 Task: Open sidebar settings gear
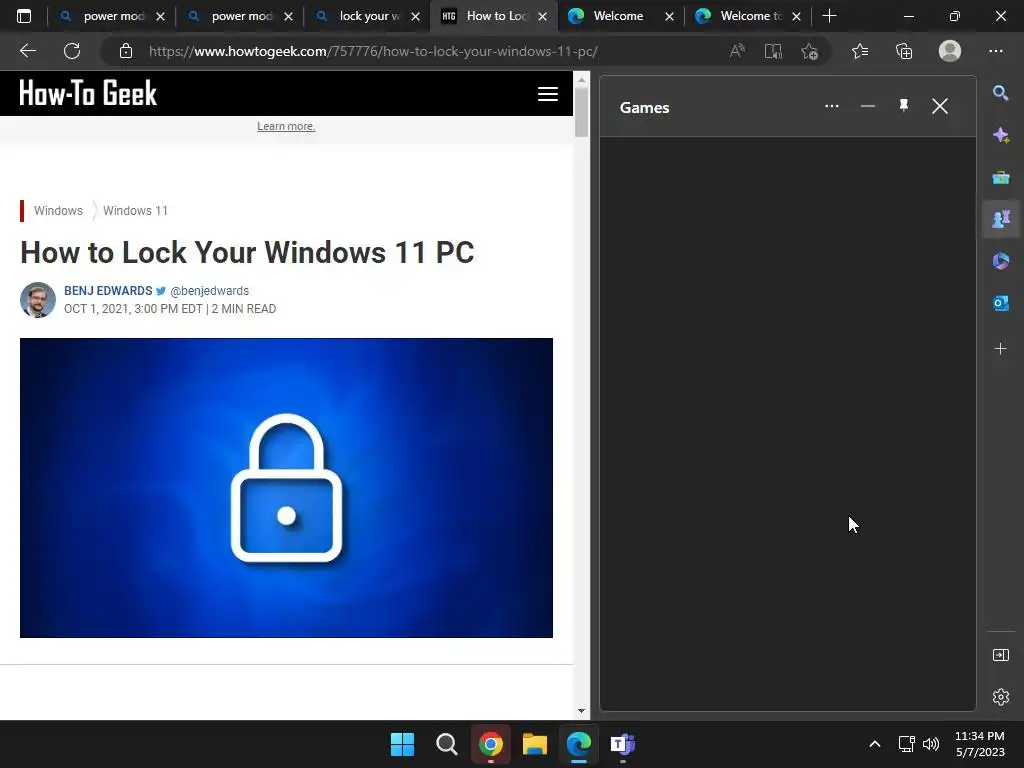[x=1000, y=697]
